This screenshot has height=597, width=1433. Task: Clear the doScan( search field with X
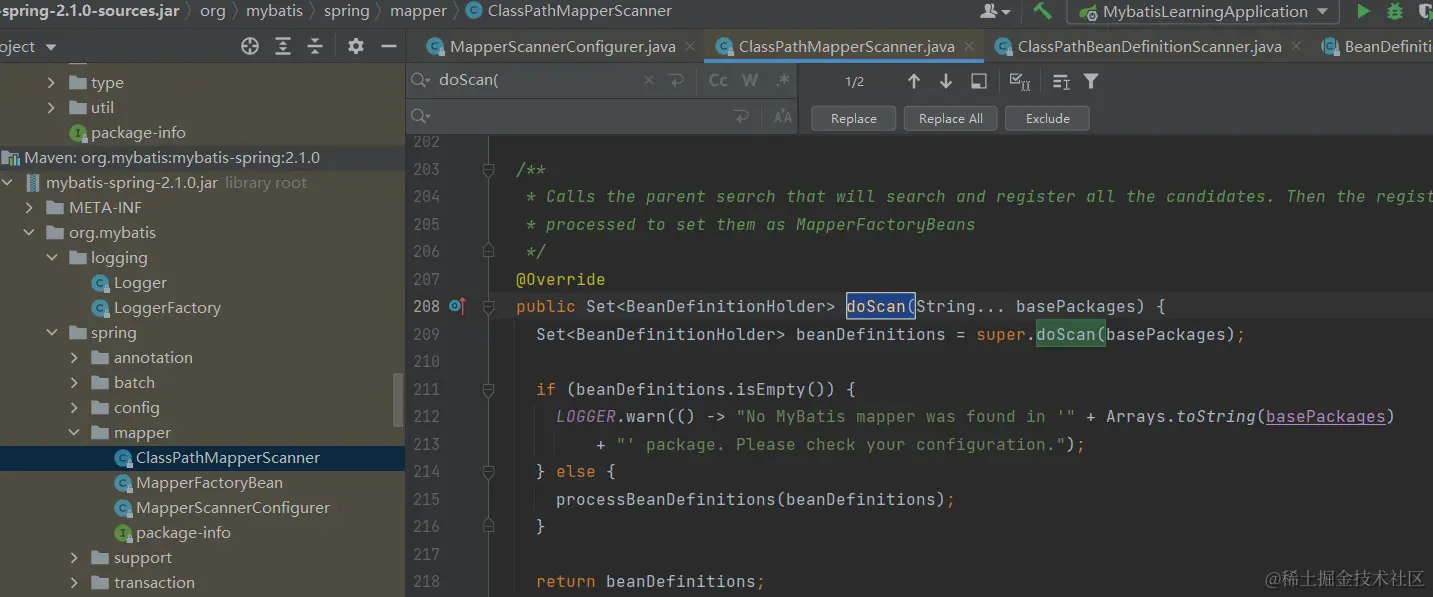[649, 80]
